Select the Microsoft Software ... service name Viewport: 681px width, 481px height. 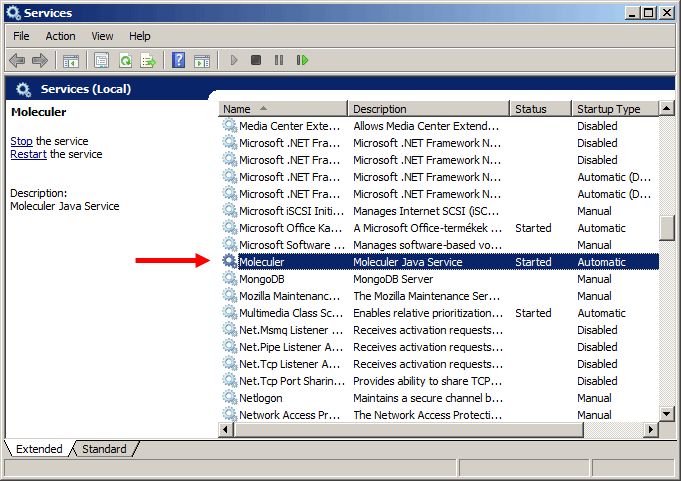pyautogui.click(x=292, y=245)
